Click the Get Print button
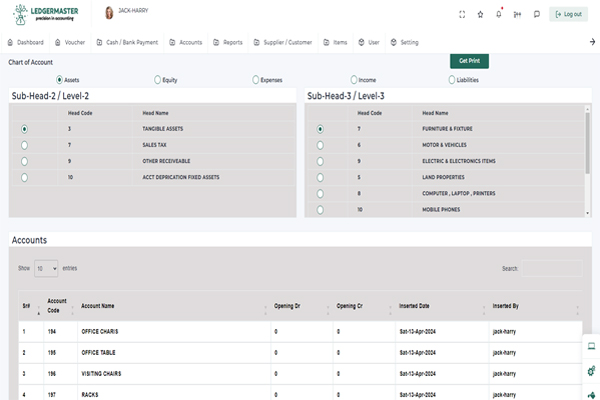 click(469, 61)
